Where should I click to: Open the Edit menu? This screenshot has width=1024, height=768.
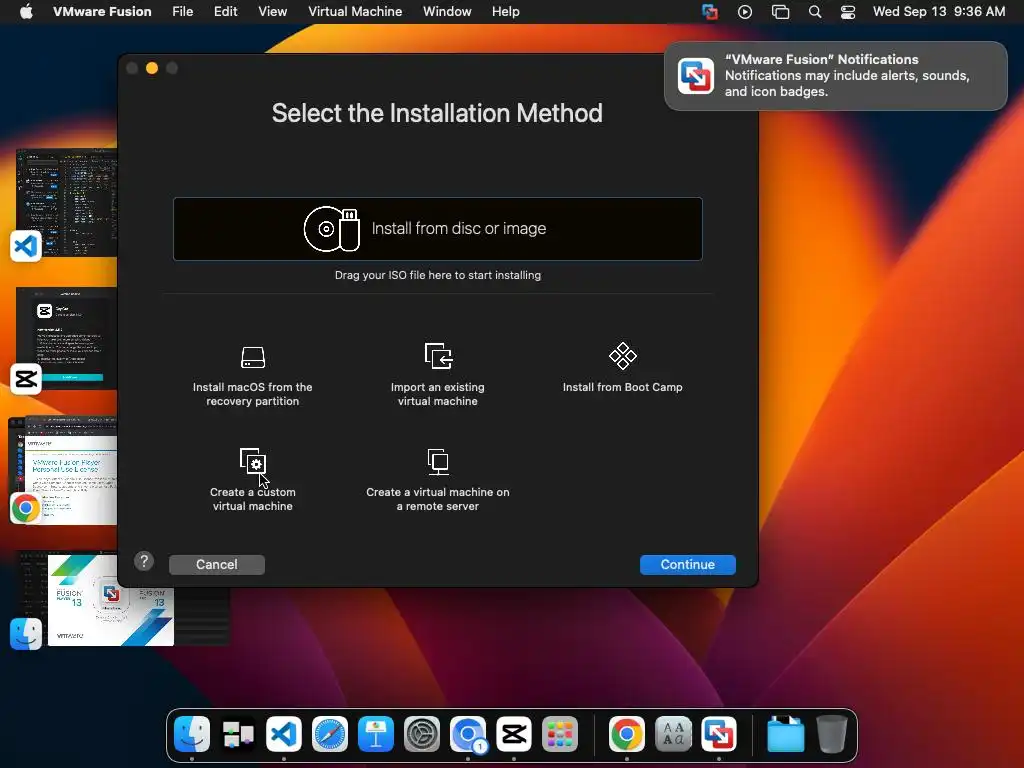point(225,12)
